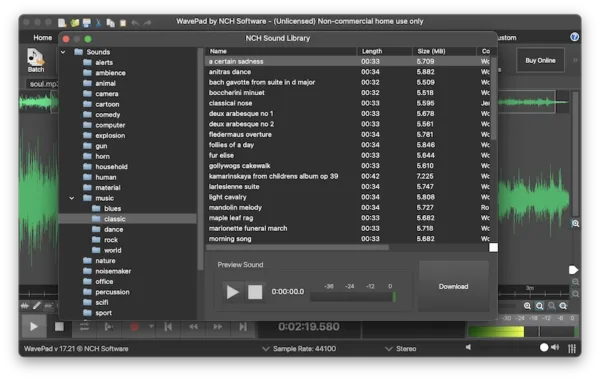Click the Download button

coord(453,286)
